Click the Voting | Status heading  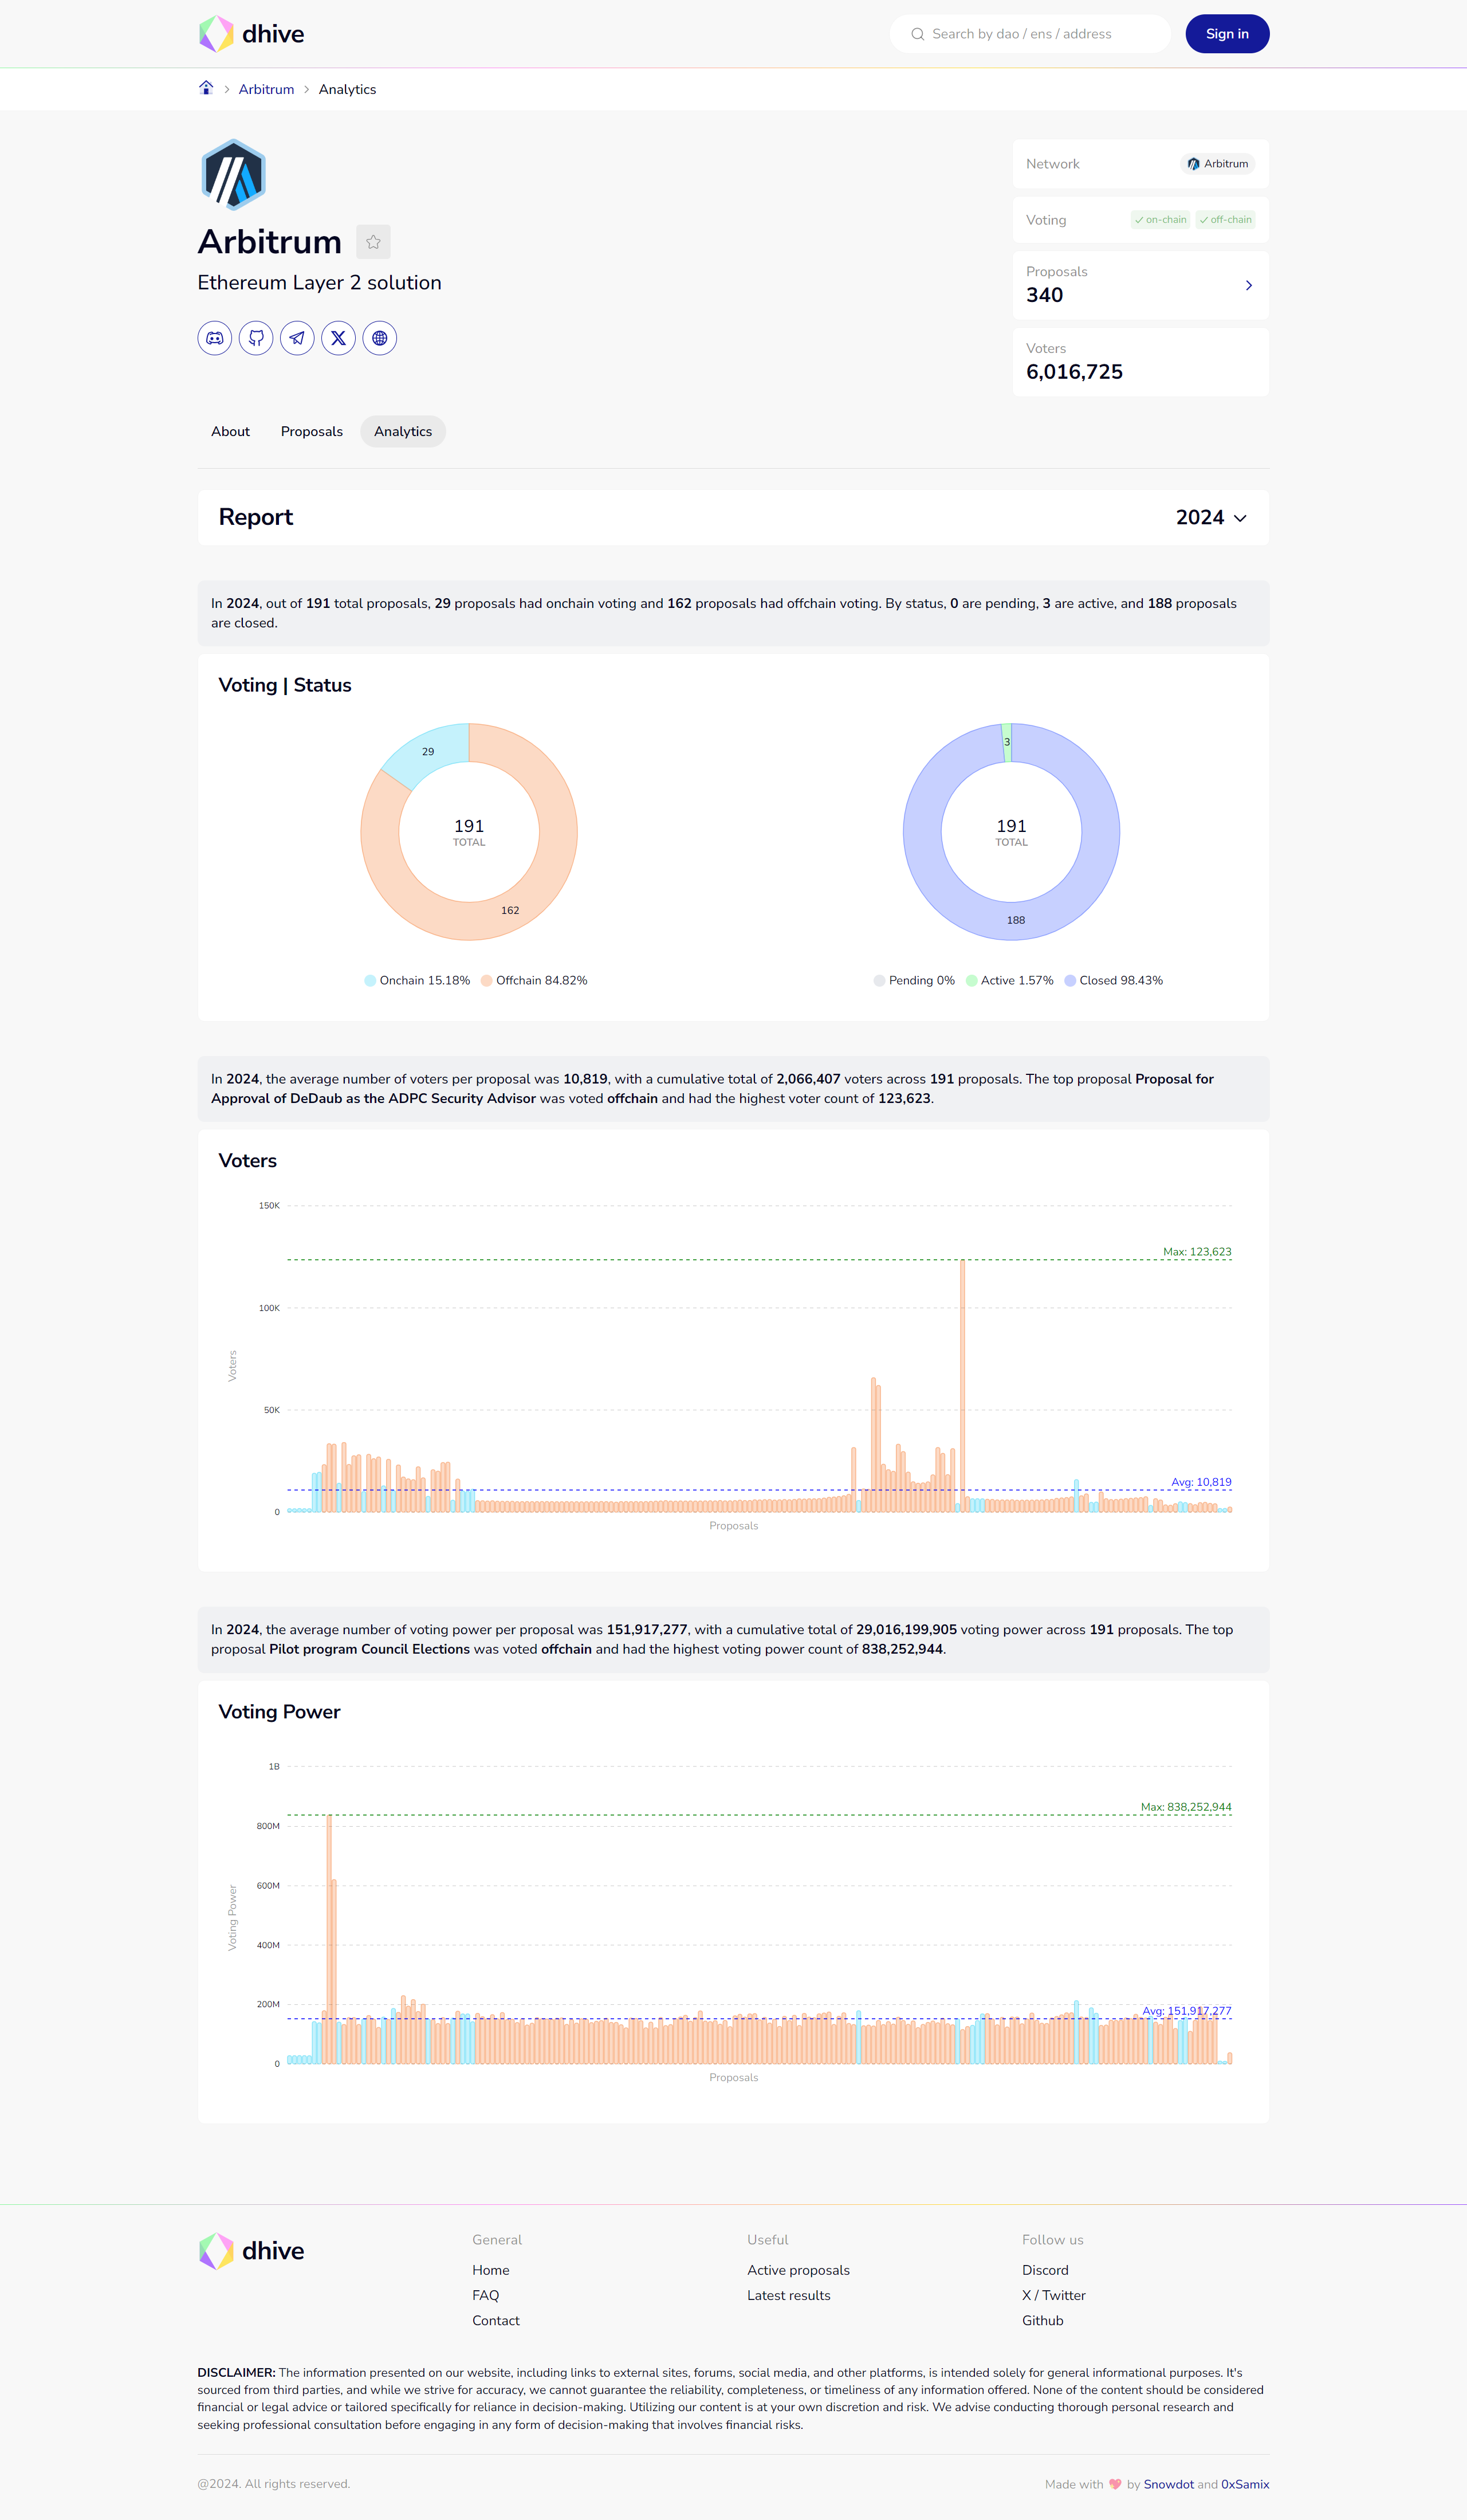click(x=285, y=685)
